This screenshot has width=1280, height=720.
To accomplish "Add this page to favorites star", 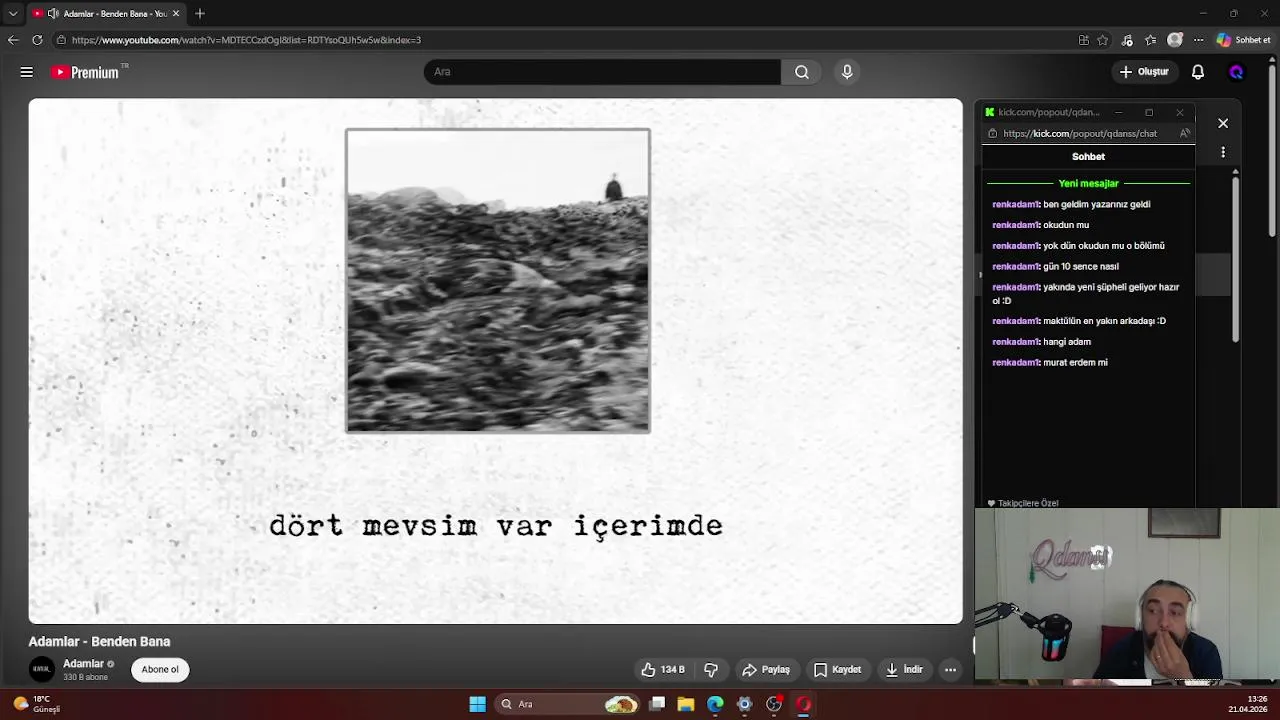I will pyautogui.click(x=1103, y=40).
